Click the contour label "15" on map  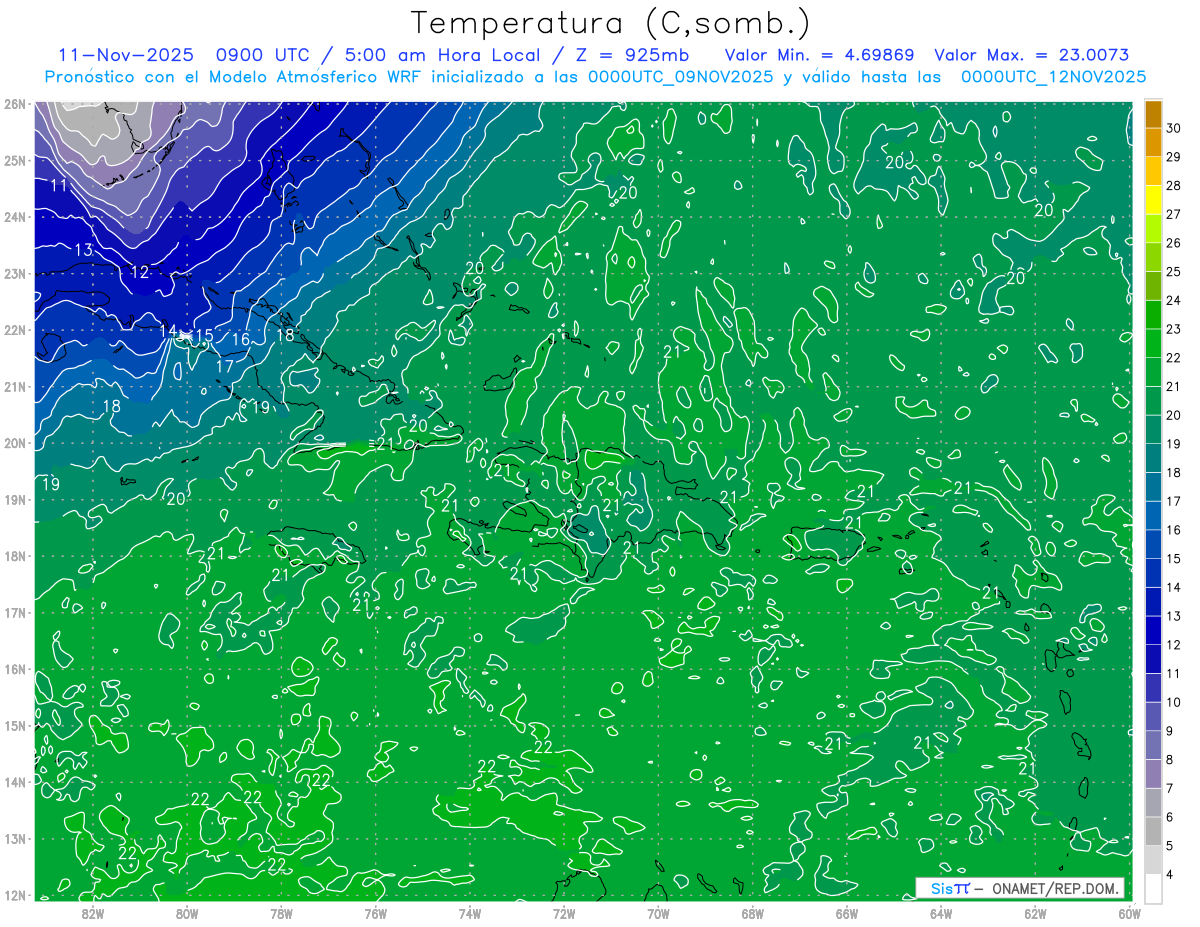203,336
